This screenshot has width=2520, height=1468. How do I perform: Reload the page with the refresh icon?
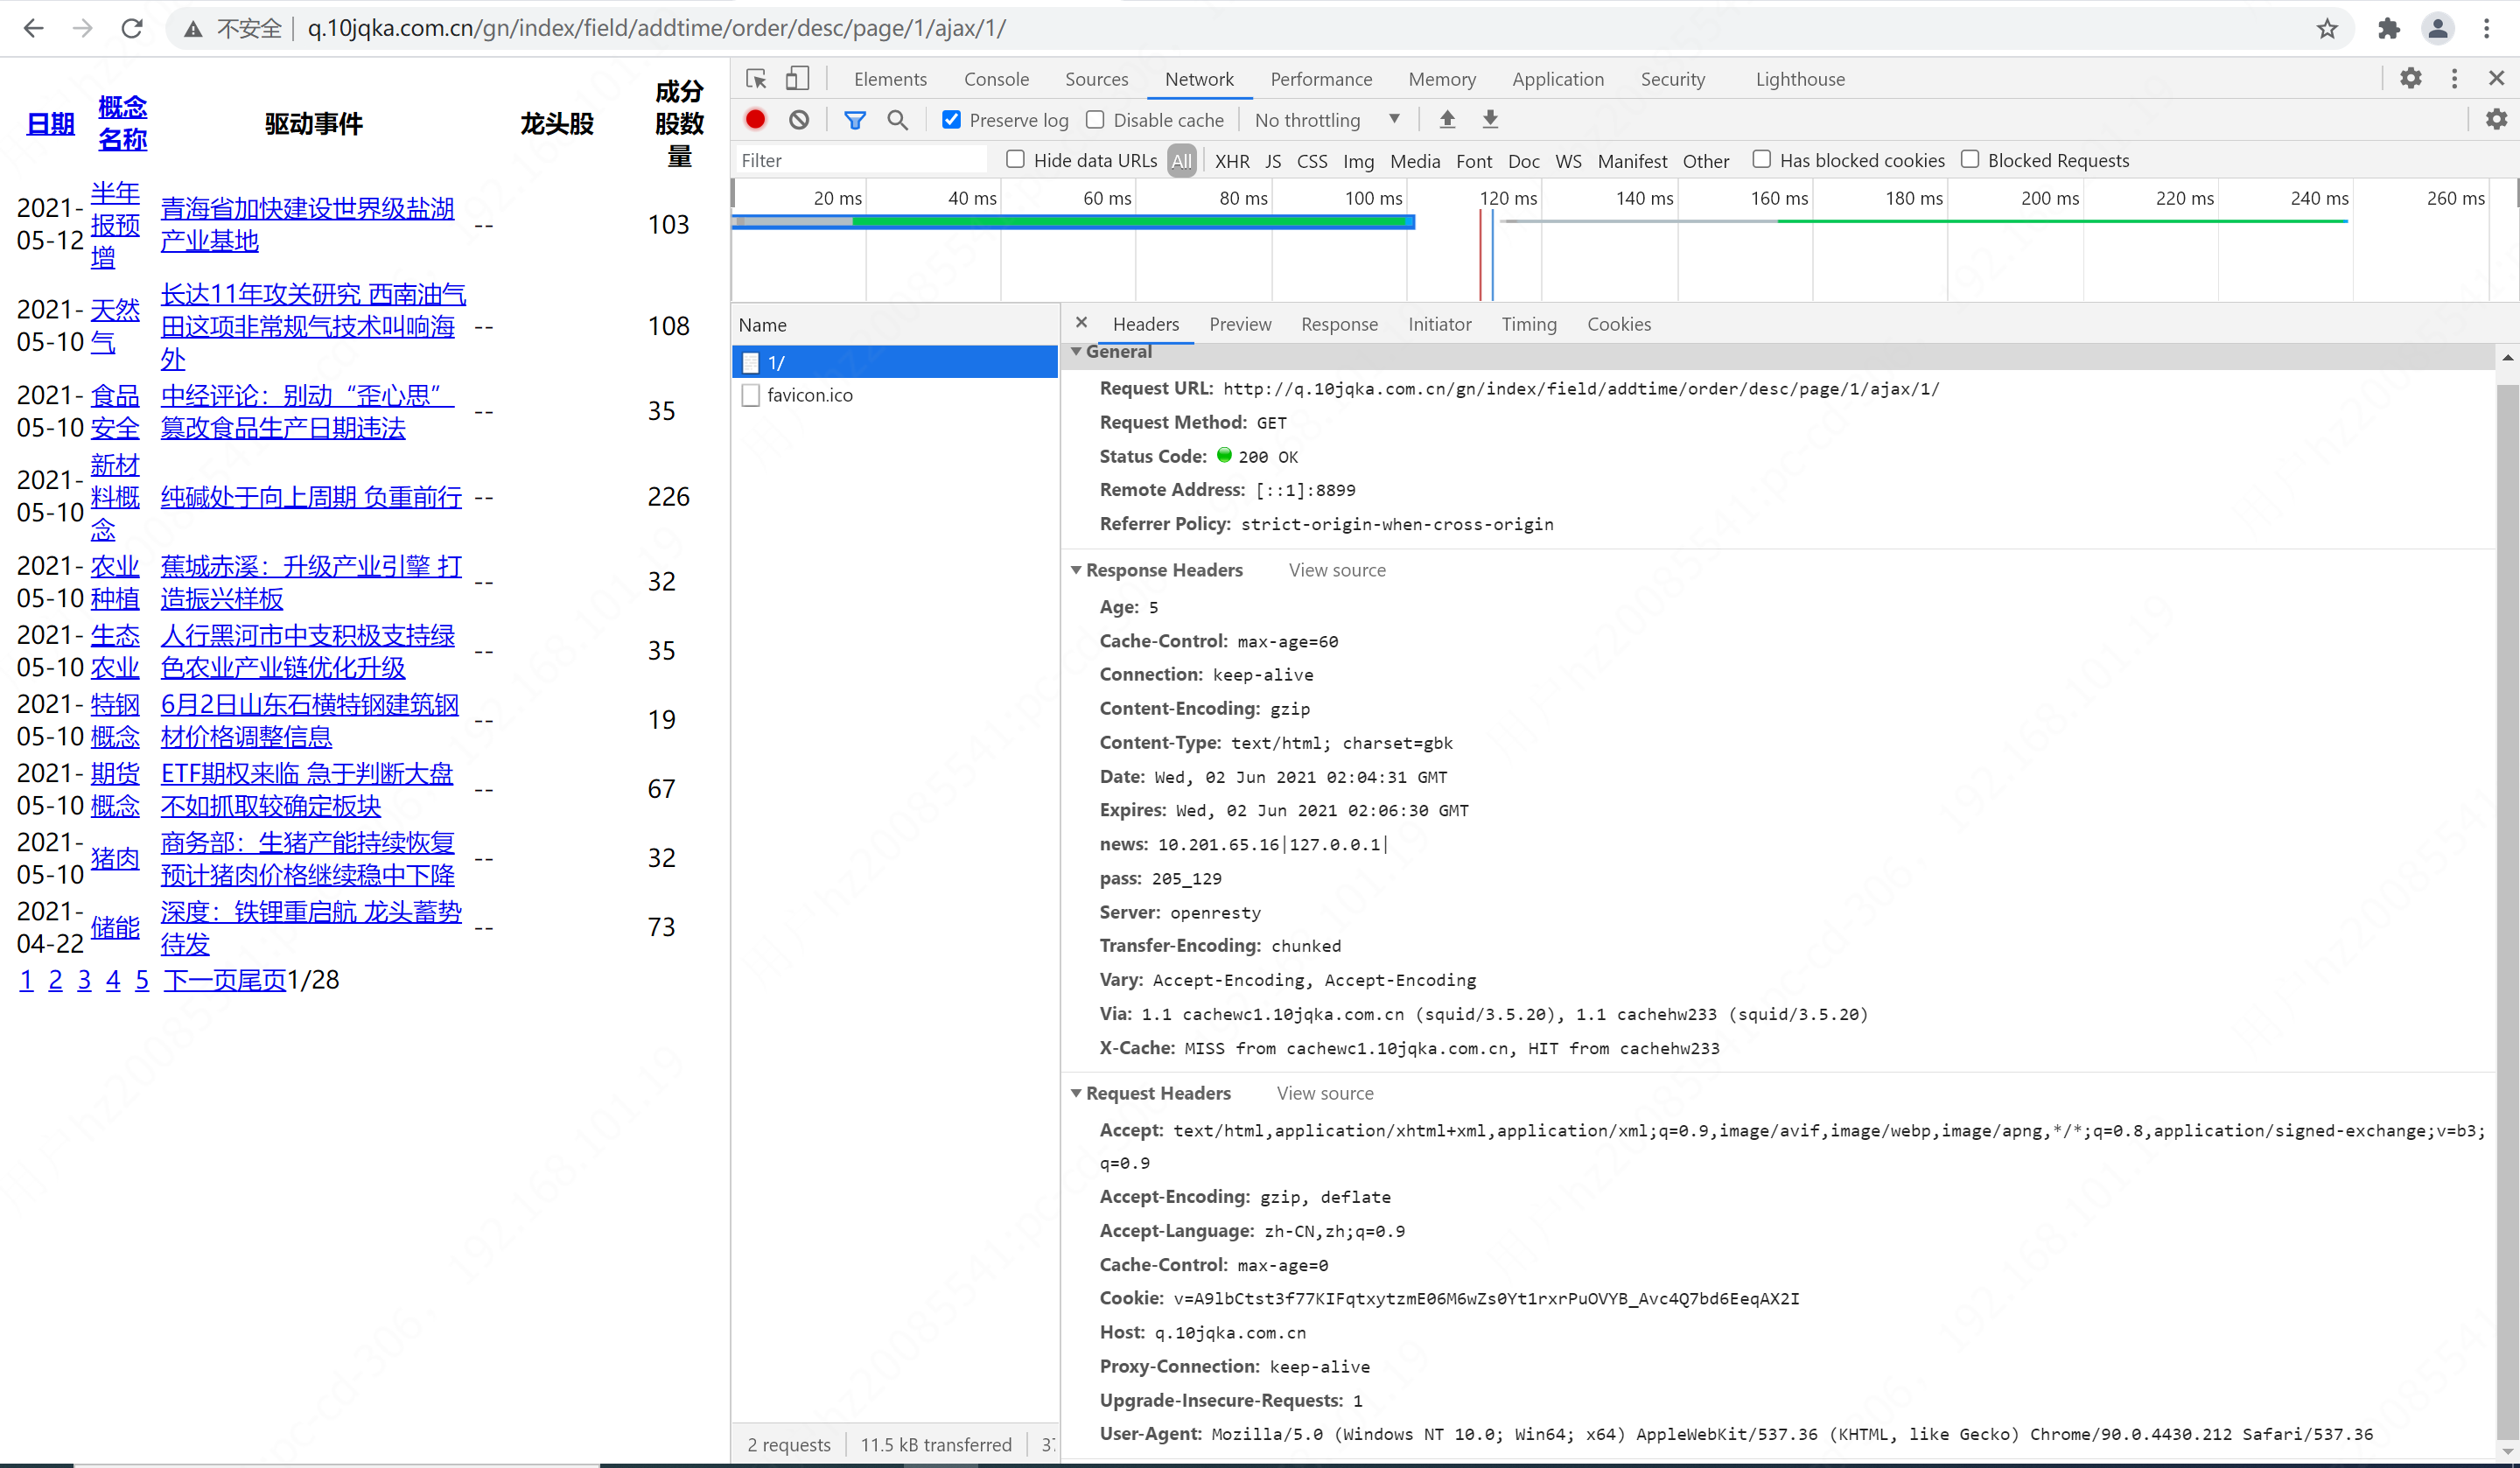[131, 28]
